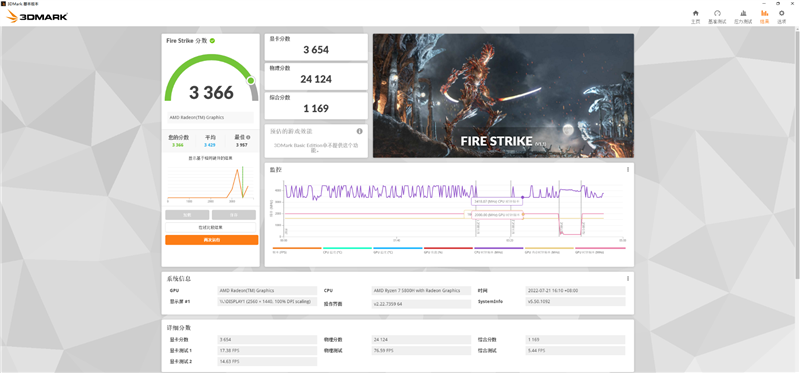Screen dimensions: 800x373
Task: Click Physics test value 76.59 FPS
Action: (421, 351)
